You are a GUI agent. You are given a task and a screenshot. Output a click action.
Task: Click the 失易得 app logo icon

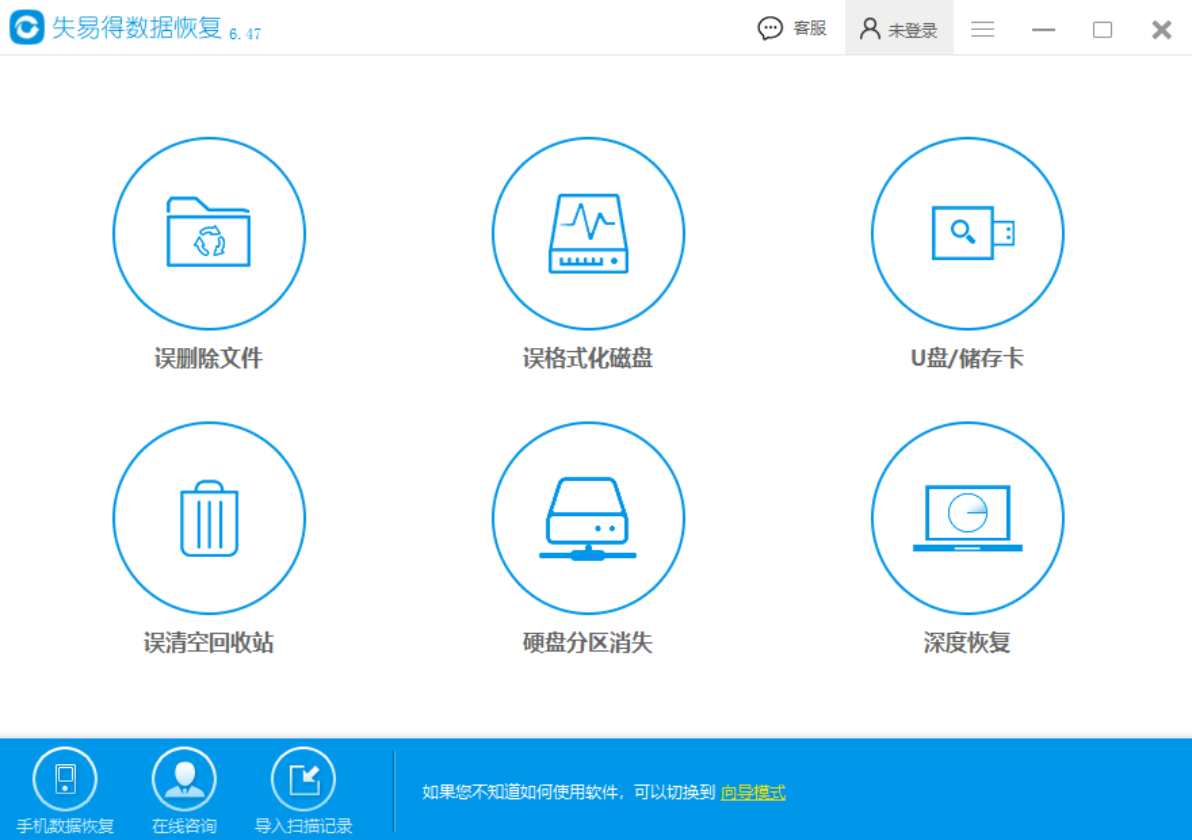pyautogui.click(x=28, y=28)
